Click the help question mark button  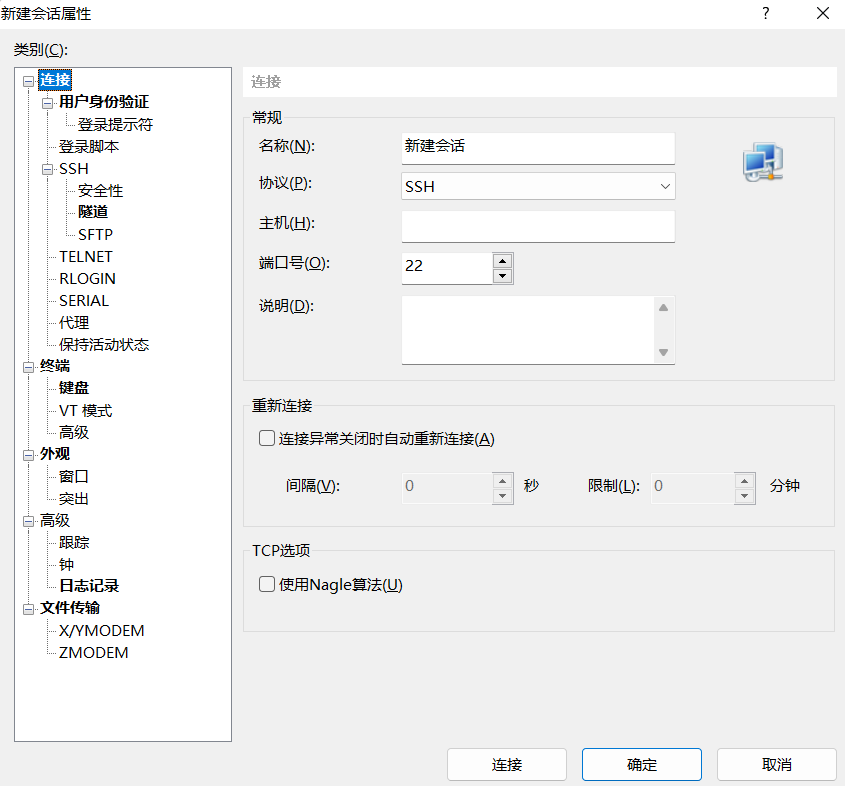pos(766,13)
